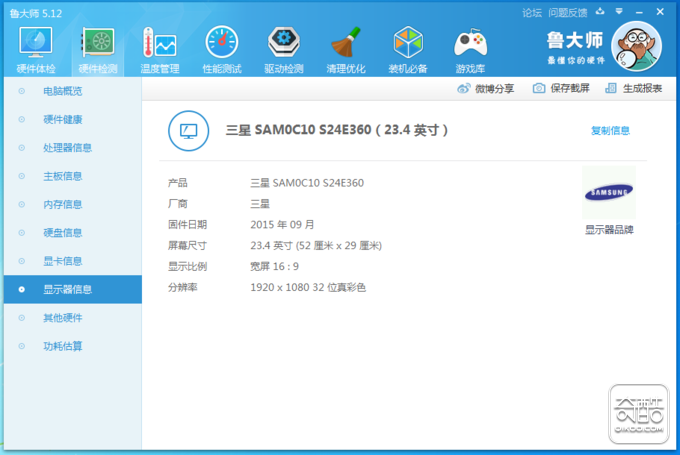Screen dimensions: 680x455
Task: Select 显示器信息 in the sidebar
Action: point(73,289)
